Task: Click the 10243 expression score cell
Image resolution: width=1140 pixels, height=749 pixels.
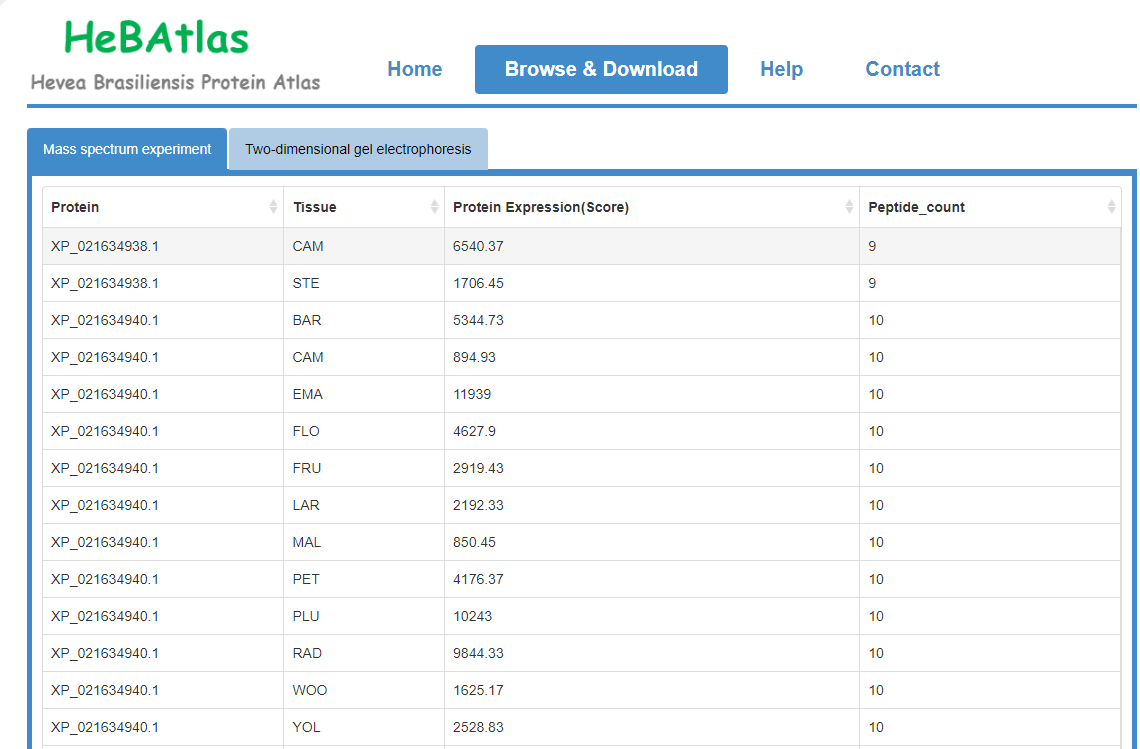Action: [472, 616]
